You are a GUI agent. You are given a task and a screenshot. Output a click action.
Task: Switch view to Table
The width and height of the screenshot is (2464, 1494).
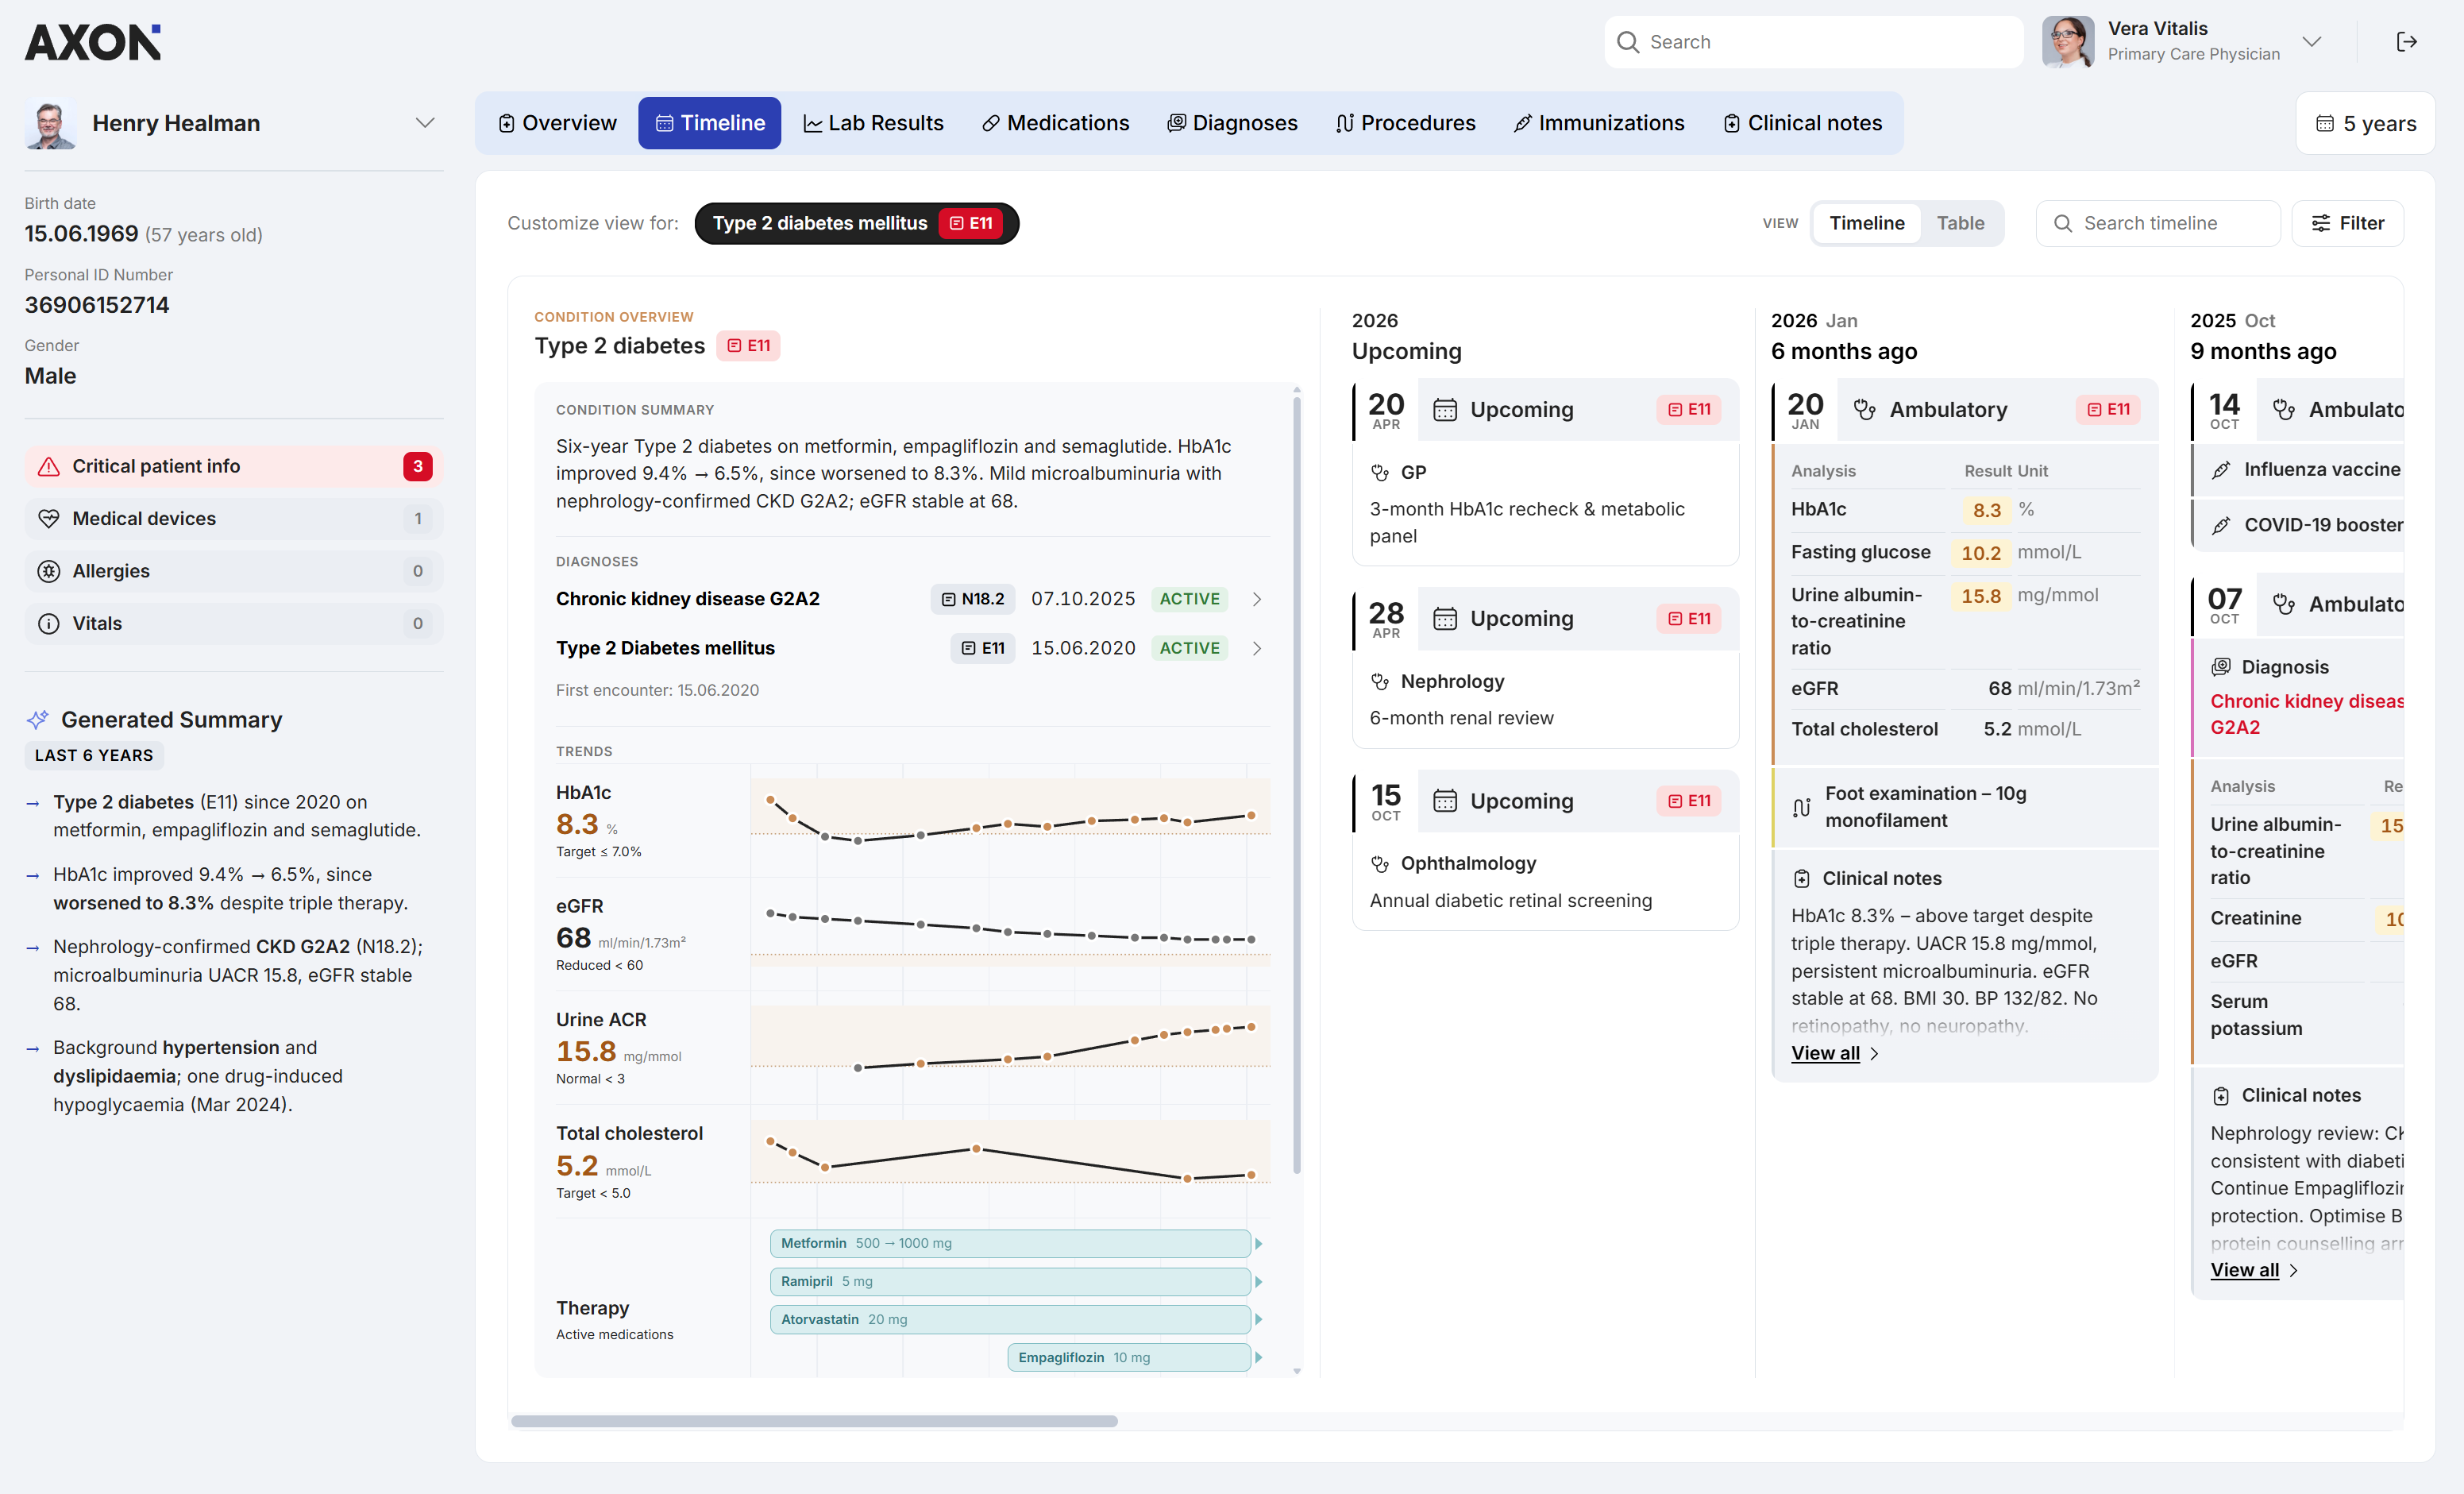click(x=1960, y=223)
